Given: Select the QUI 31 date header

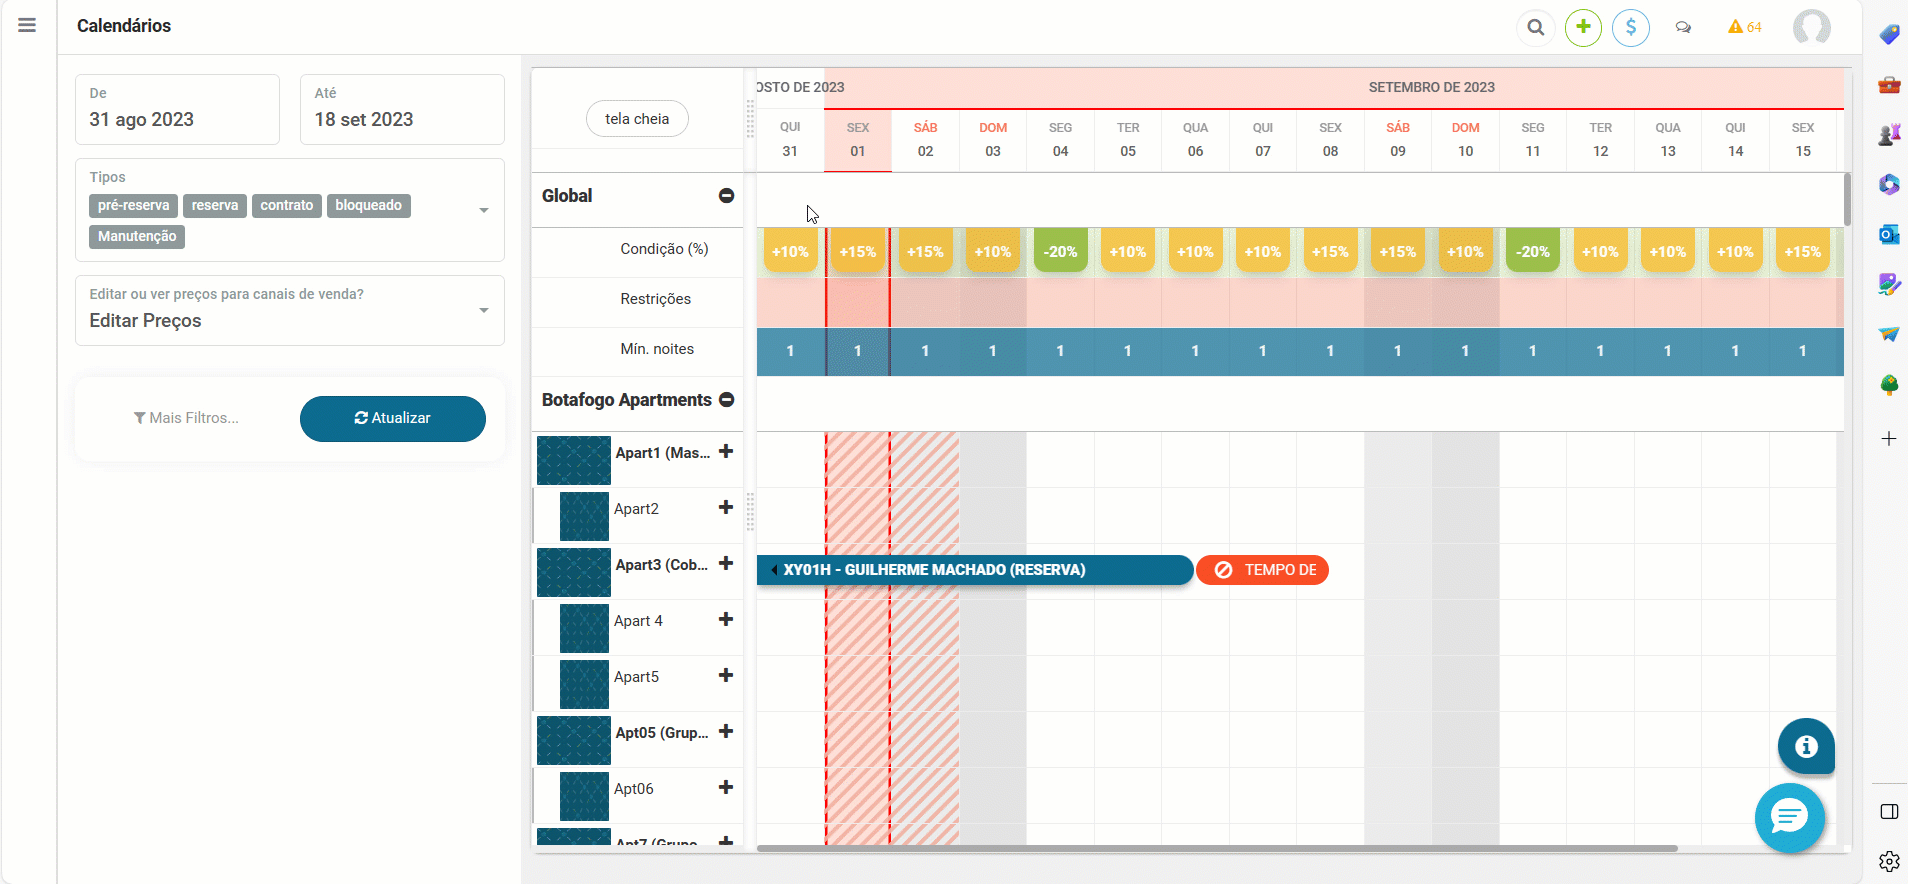Looking at the screenshot, I should 790,140.
